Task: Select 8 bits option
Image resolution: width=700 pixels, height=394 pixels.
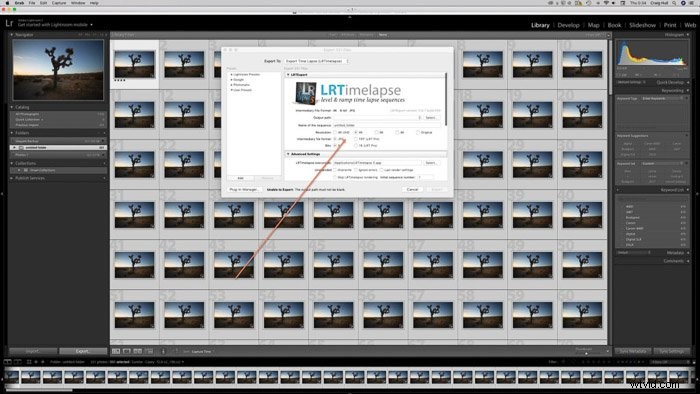Action: point(335,145)
